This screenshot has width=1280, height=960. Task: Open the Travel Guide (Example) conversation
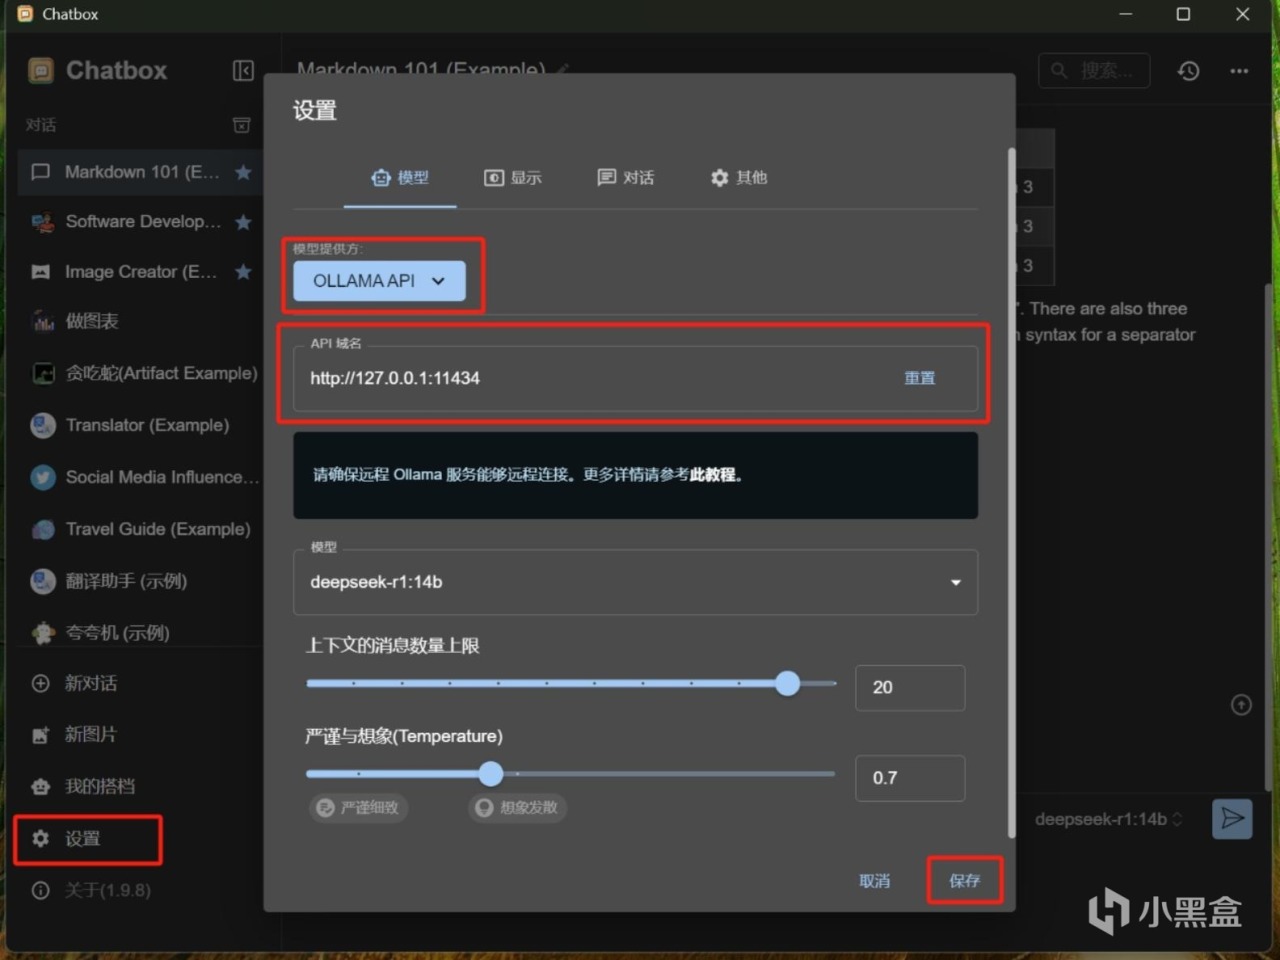140,529
